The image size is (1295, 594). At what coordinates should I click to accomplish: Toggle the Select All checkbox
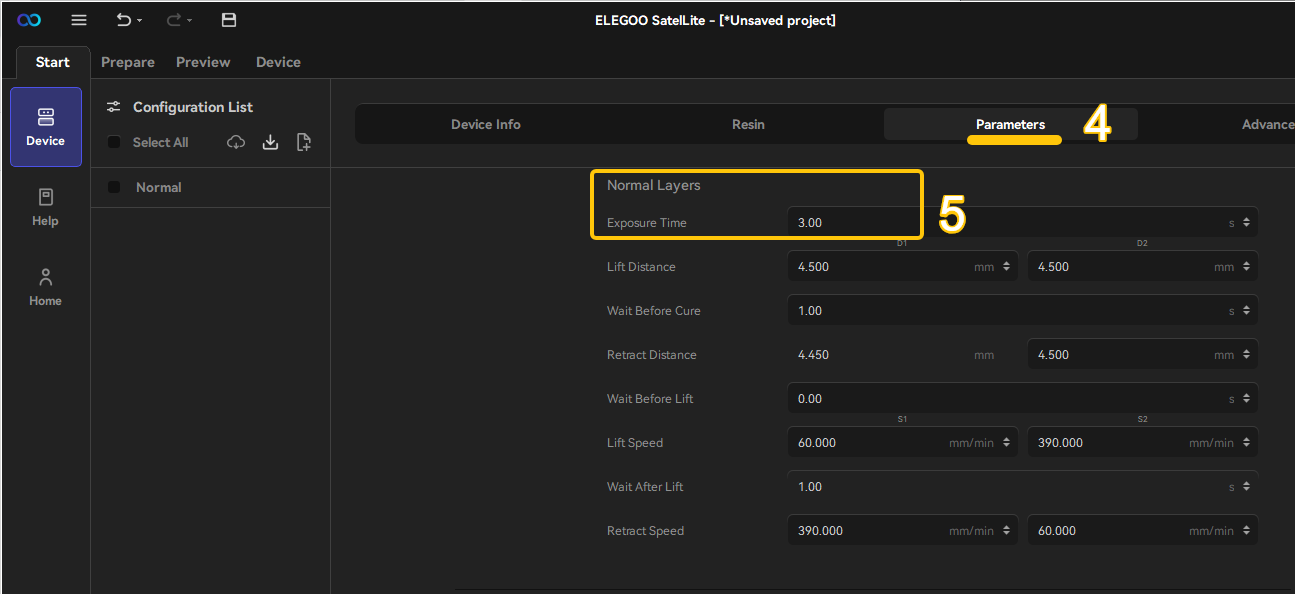pos(114,142)
